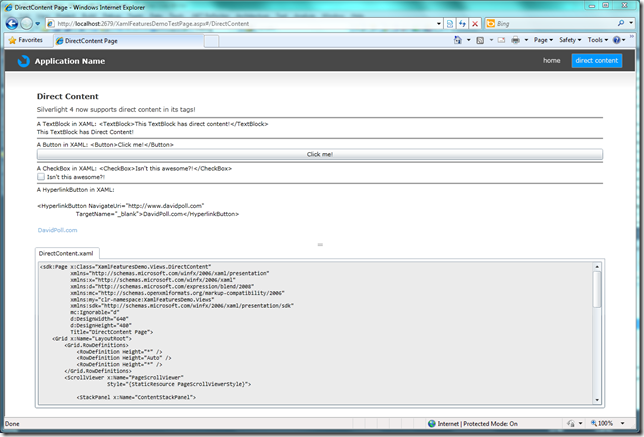The width and height of the screenshot is (644, 437).
Task: Click Internet | Protected Mode: On status text
Action: point(478,424)
